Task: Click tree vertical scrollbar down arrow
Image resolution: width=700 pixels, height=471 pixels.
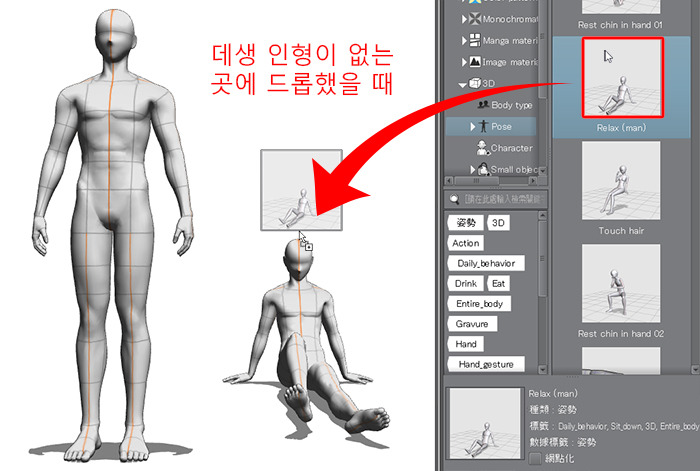Action: [x=542, y=170]
